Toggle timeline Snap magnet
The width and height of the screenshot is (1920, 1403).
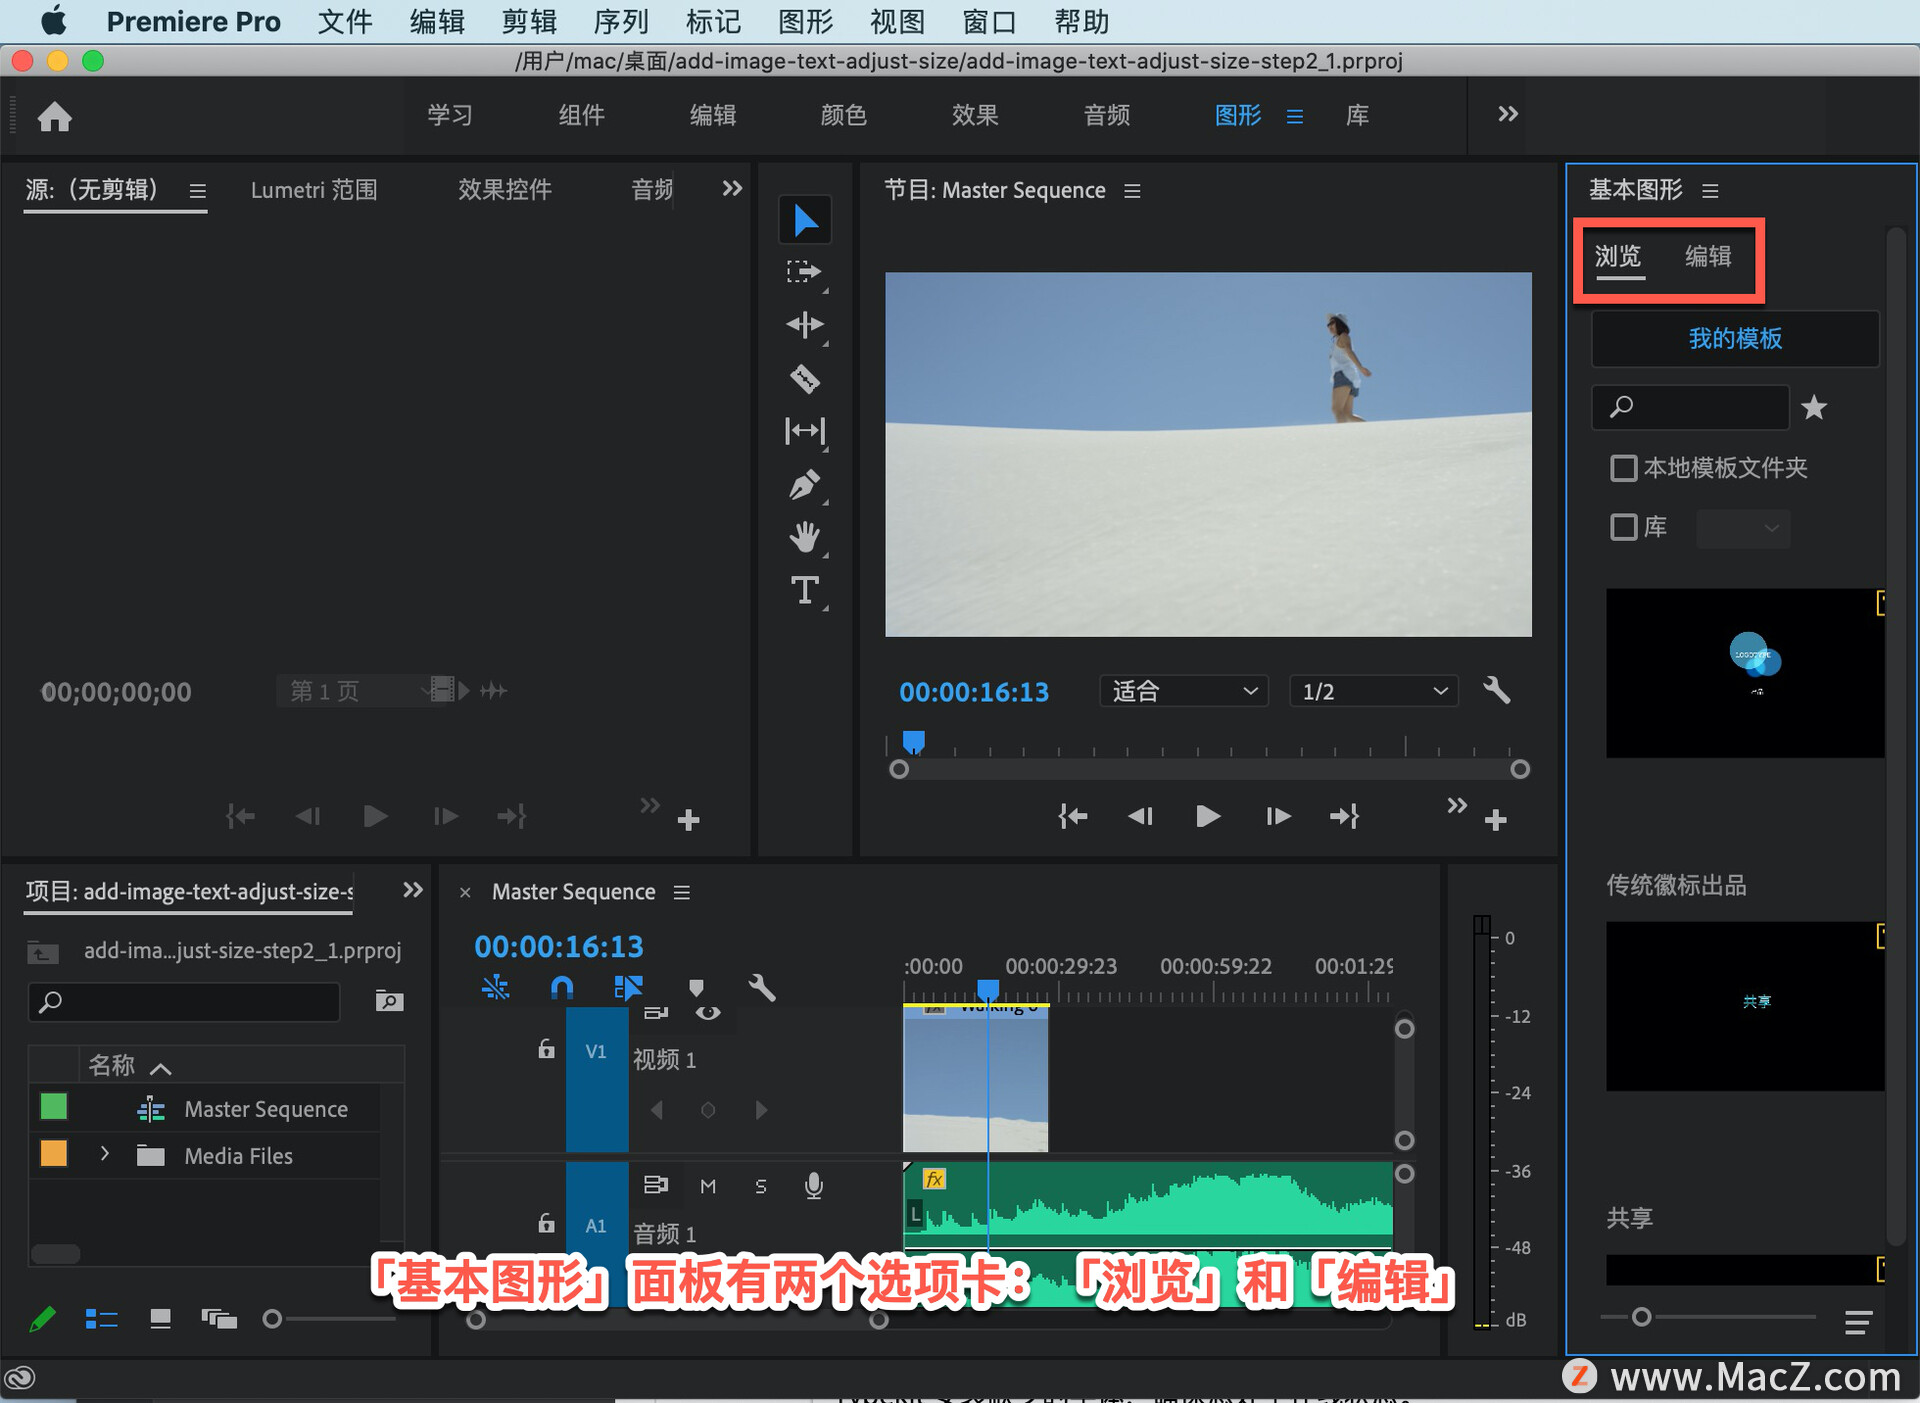click(562, 988)
